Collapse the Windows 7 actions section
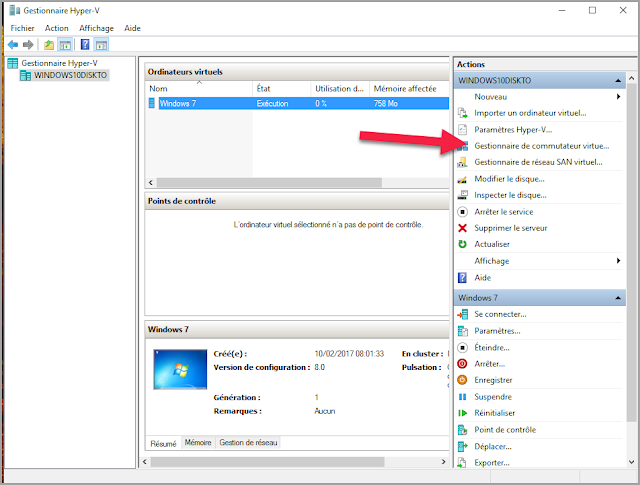 click(618, 298)
